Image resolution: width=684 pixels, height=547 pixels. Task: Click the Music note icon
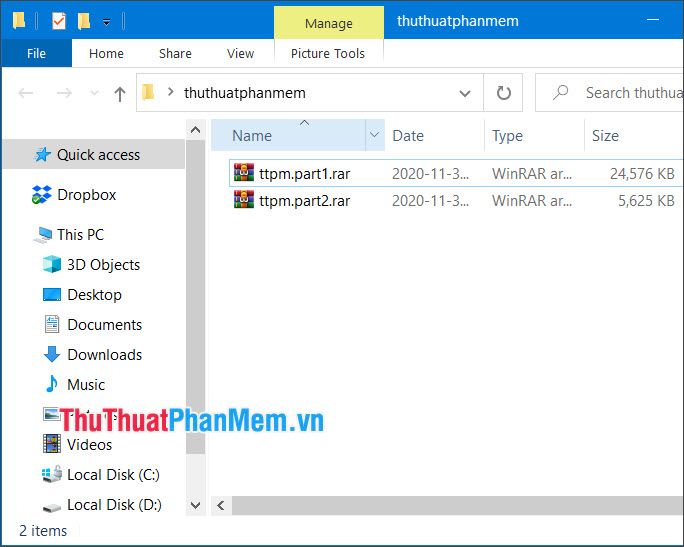pyautogui.click(x=52, y=384)
